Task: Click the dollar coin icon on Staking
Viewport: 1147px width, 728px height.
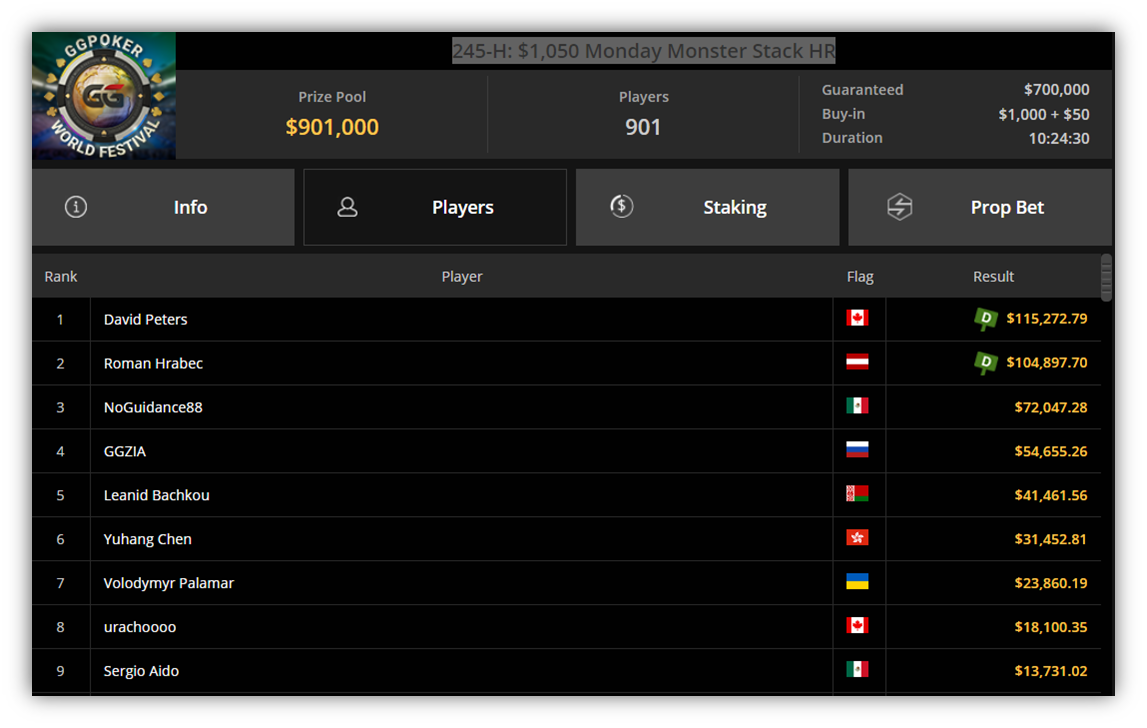Action: [x=622, y=206]
